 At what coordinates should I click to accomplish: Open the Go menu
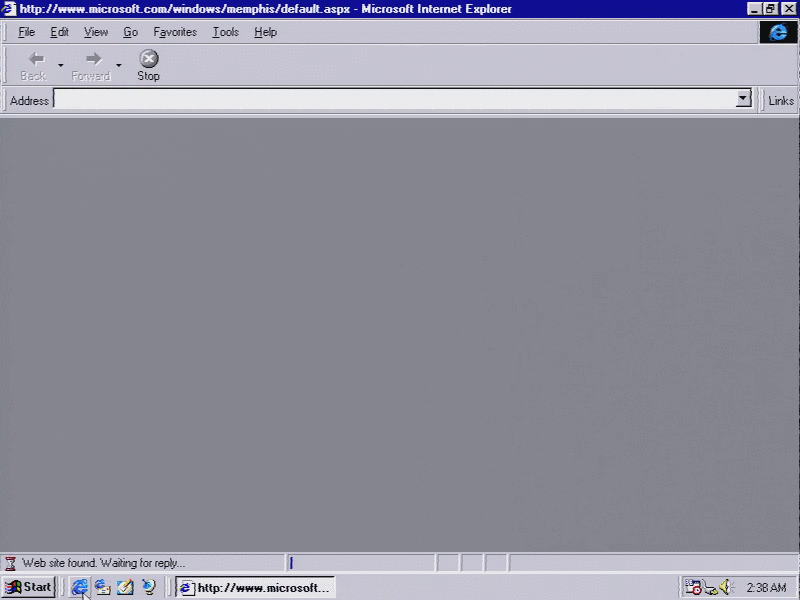pos(131,32)
